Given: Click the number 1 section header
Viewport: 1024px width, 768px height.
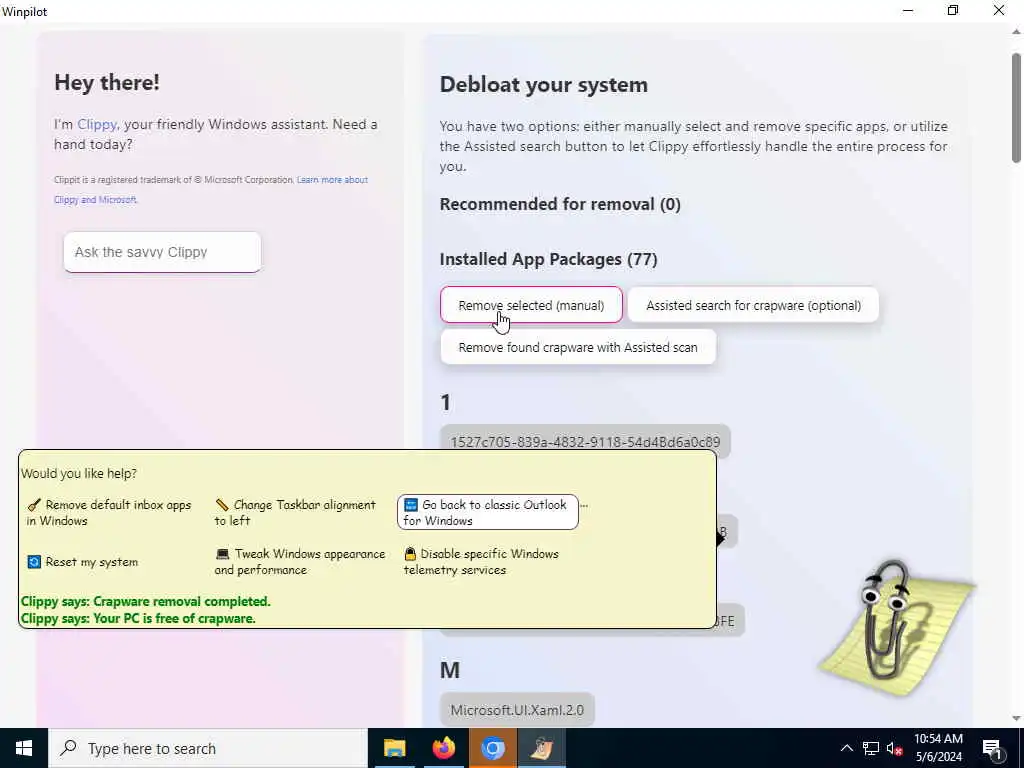Looking at the screenshot, I should (x=446, y=402).
